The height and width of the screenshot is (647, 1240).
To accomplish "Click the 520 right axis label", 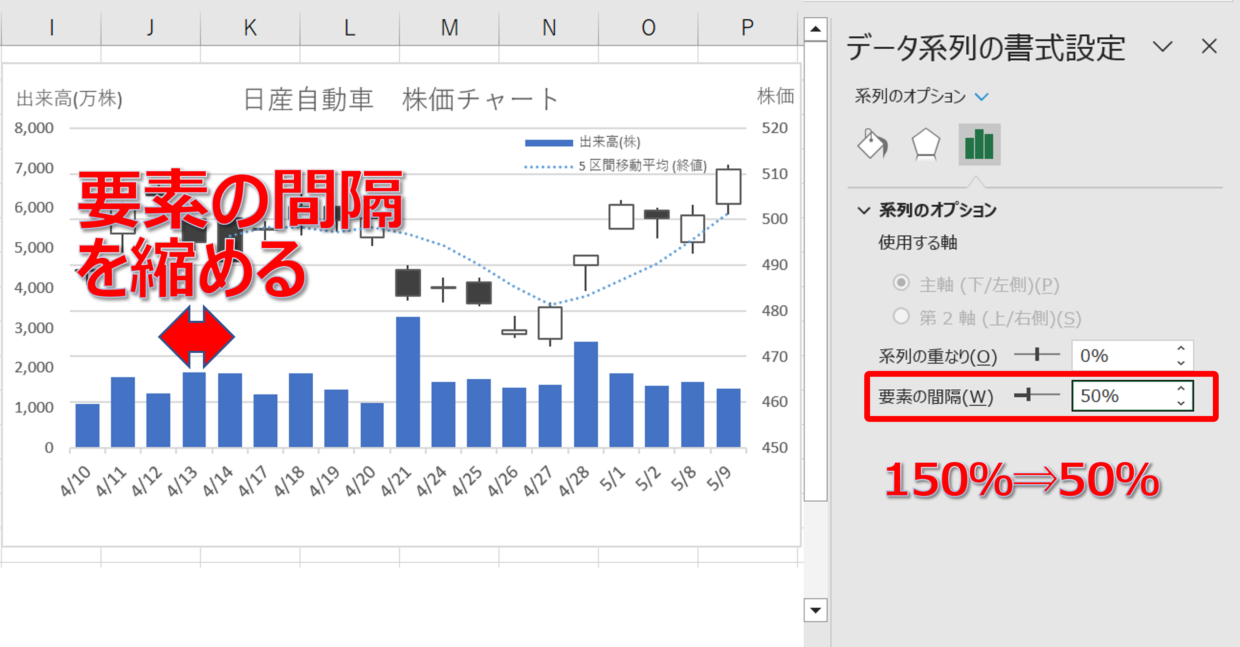I will (775, 128).
